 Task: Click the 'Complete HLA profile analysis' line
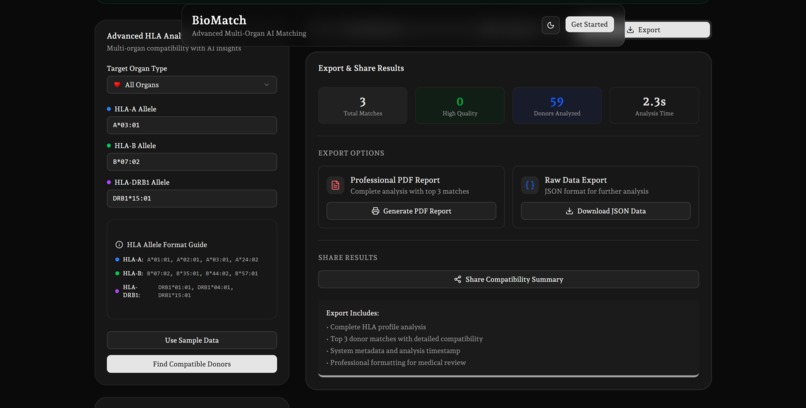coord(376,327)
